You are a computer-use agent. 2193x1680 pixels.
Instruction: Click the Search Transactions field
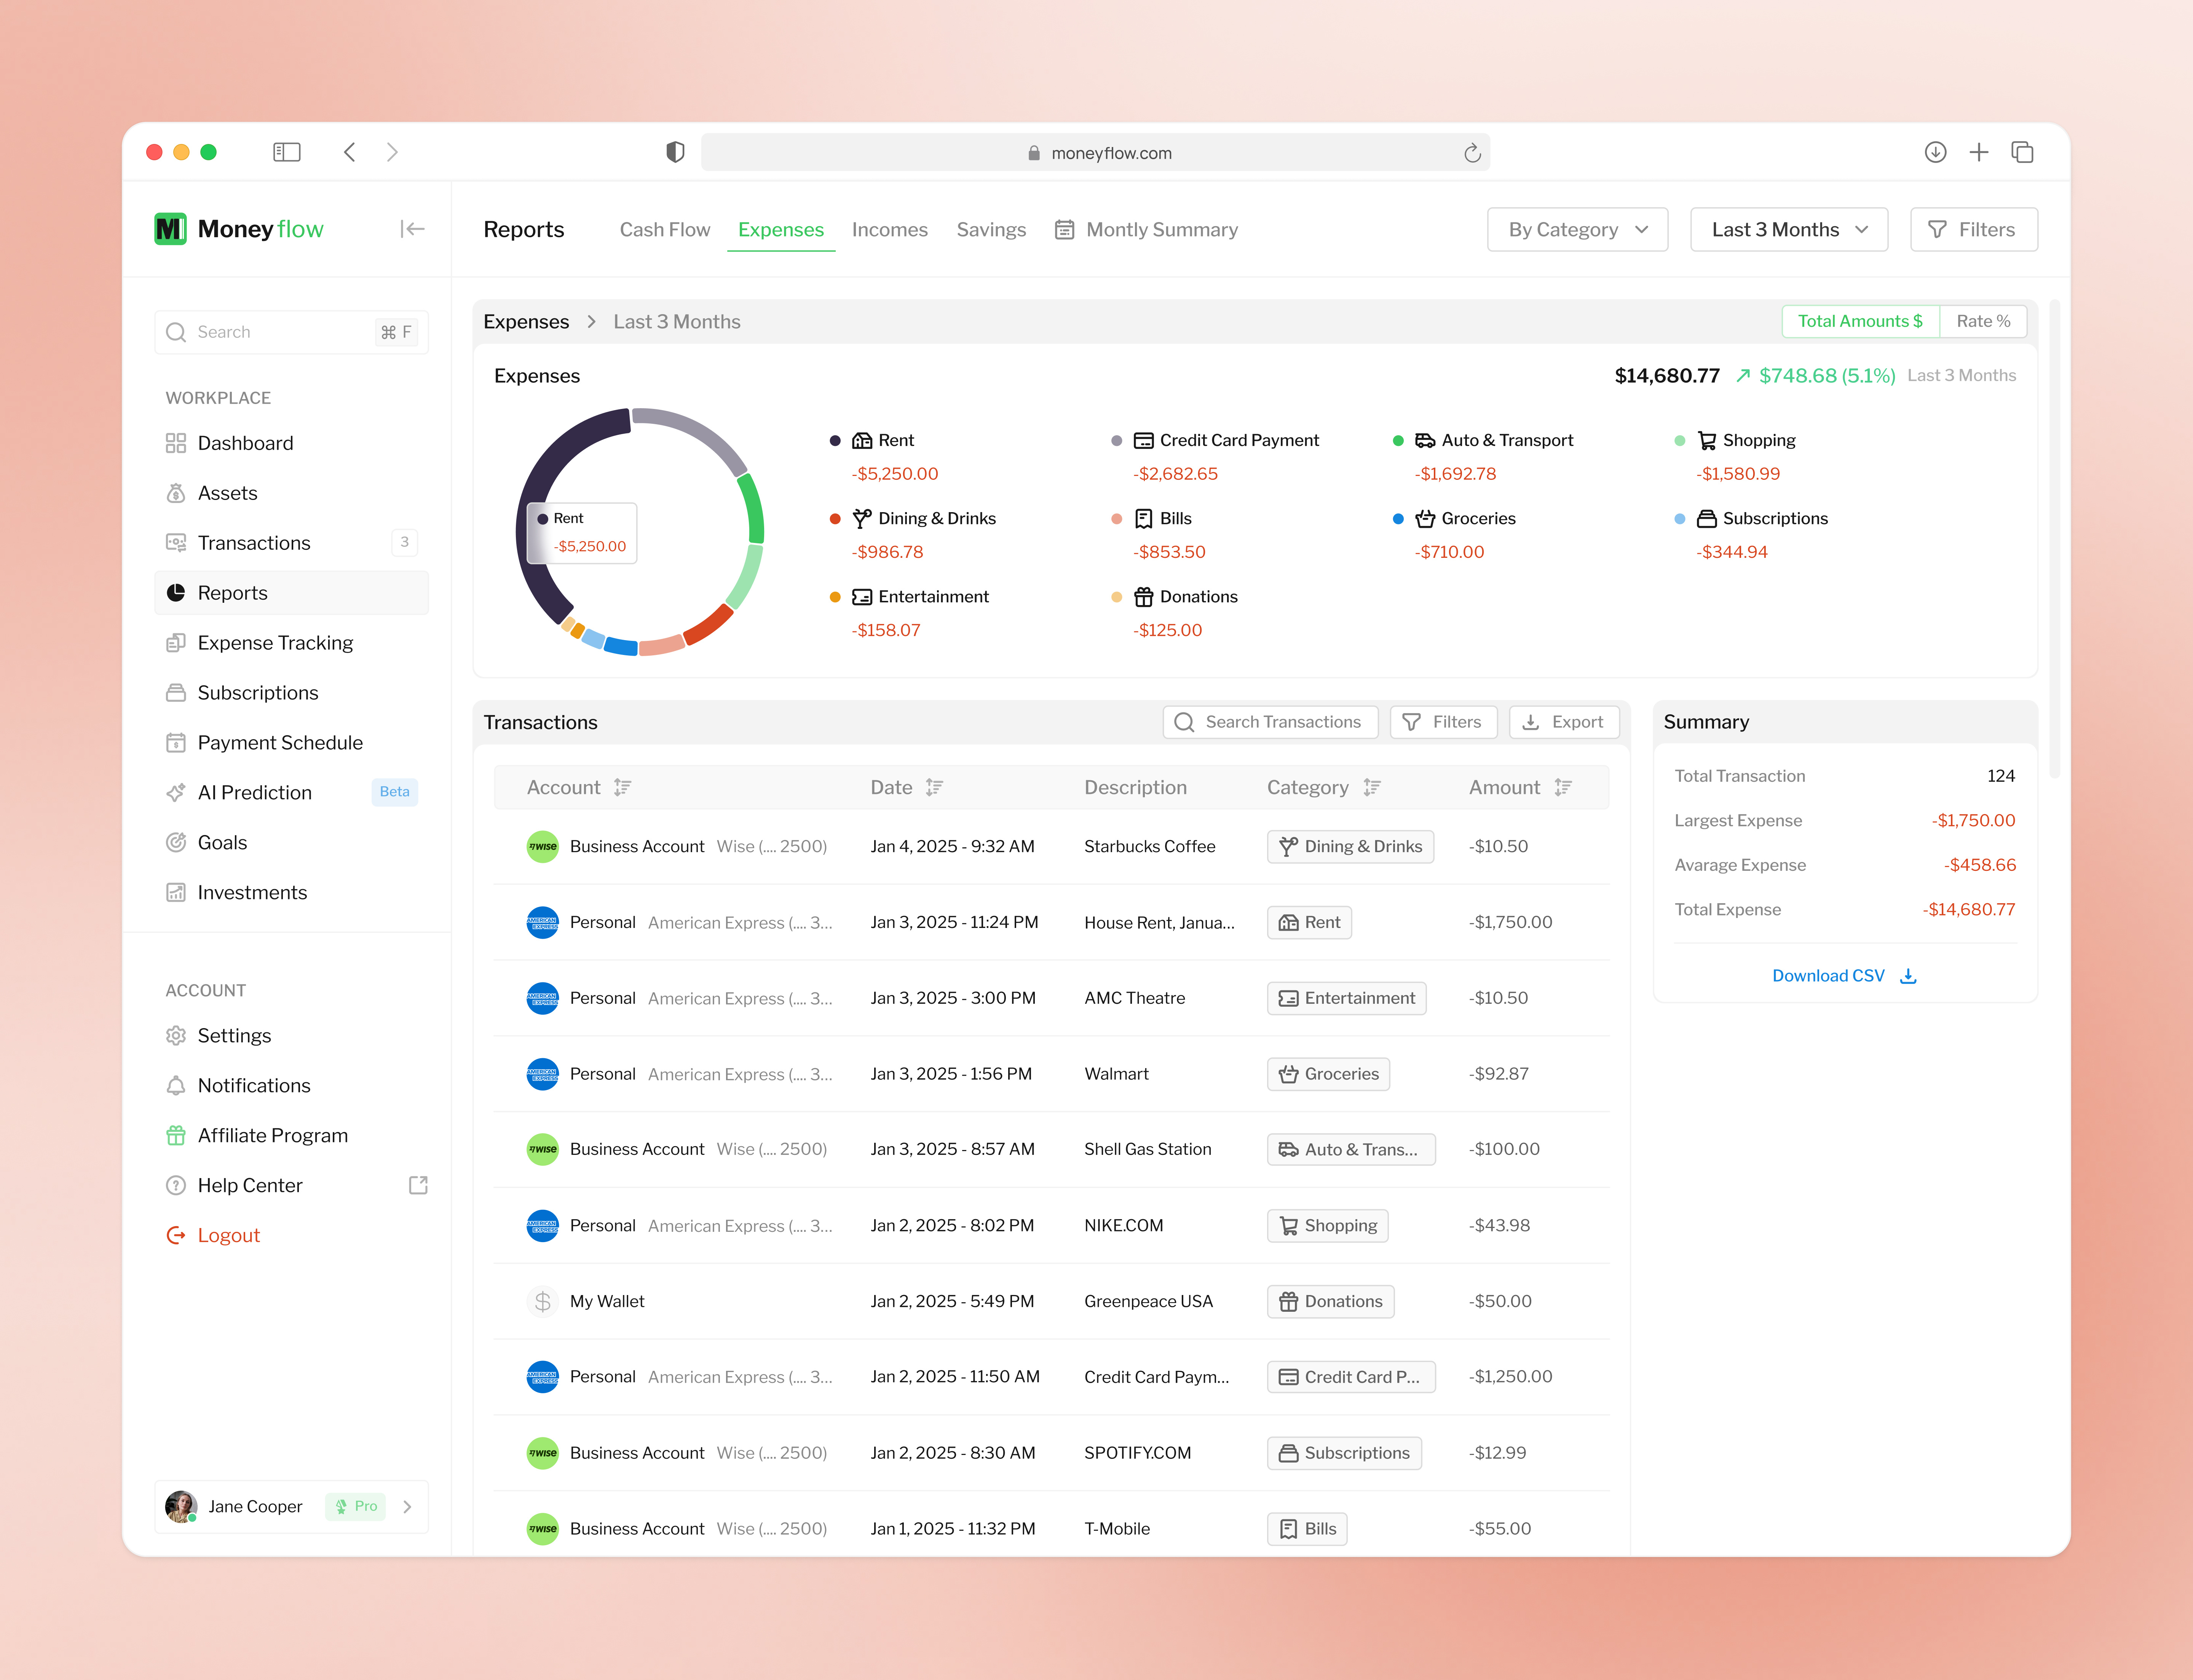point(1270,721)
